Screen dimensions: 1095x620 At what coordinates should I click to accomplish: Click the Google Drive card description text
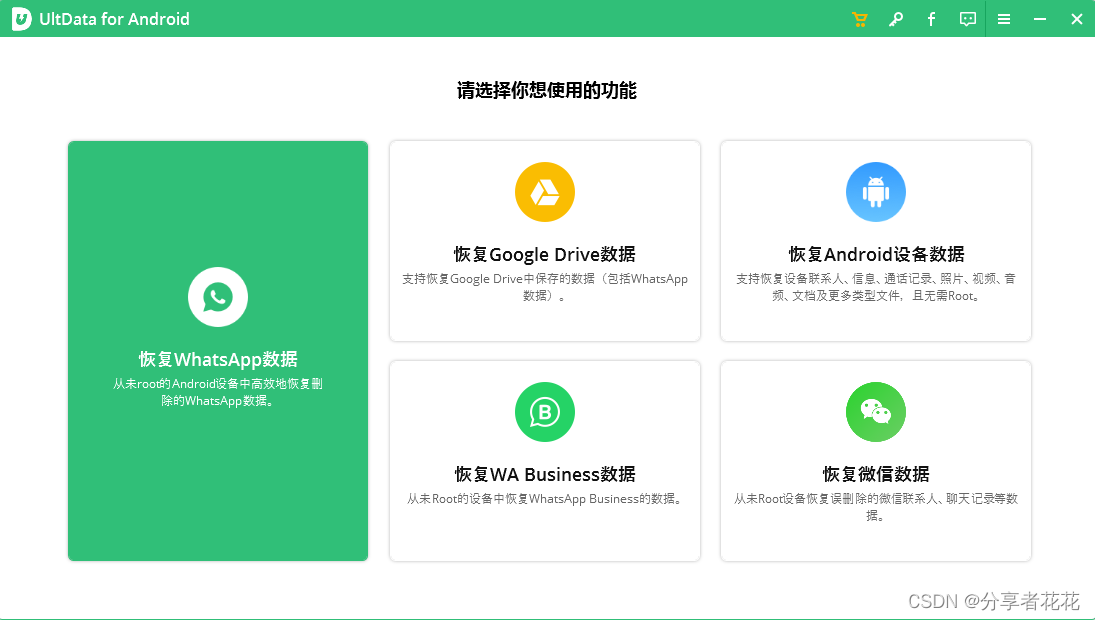(x=545, y=287)
